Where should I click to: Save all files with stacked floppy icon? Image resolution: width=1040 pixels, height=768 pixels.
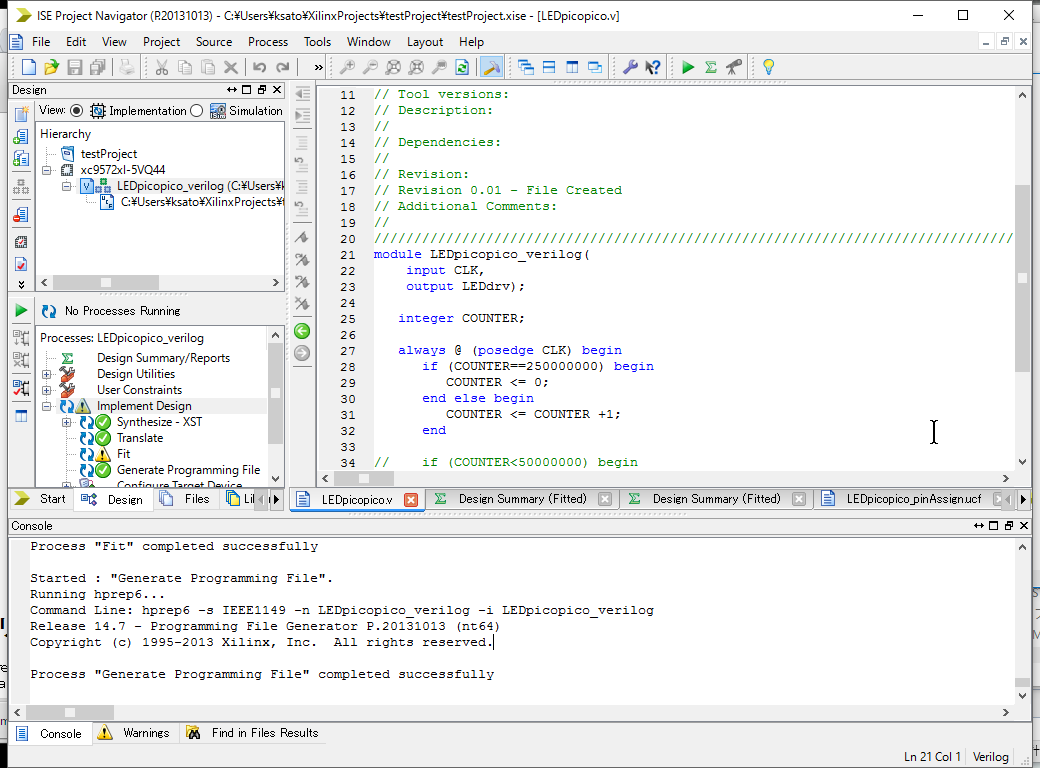pos(98,67)
